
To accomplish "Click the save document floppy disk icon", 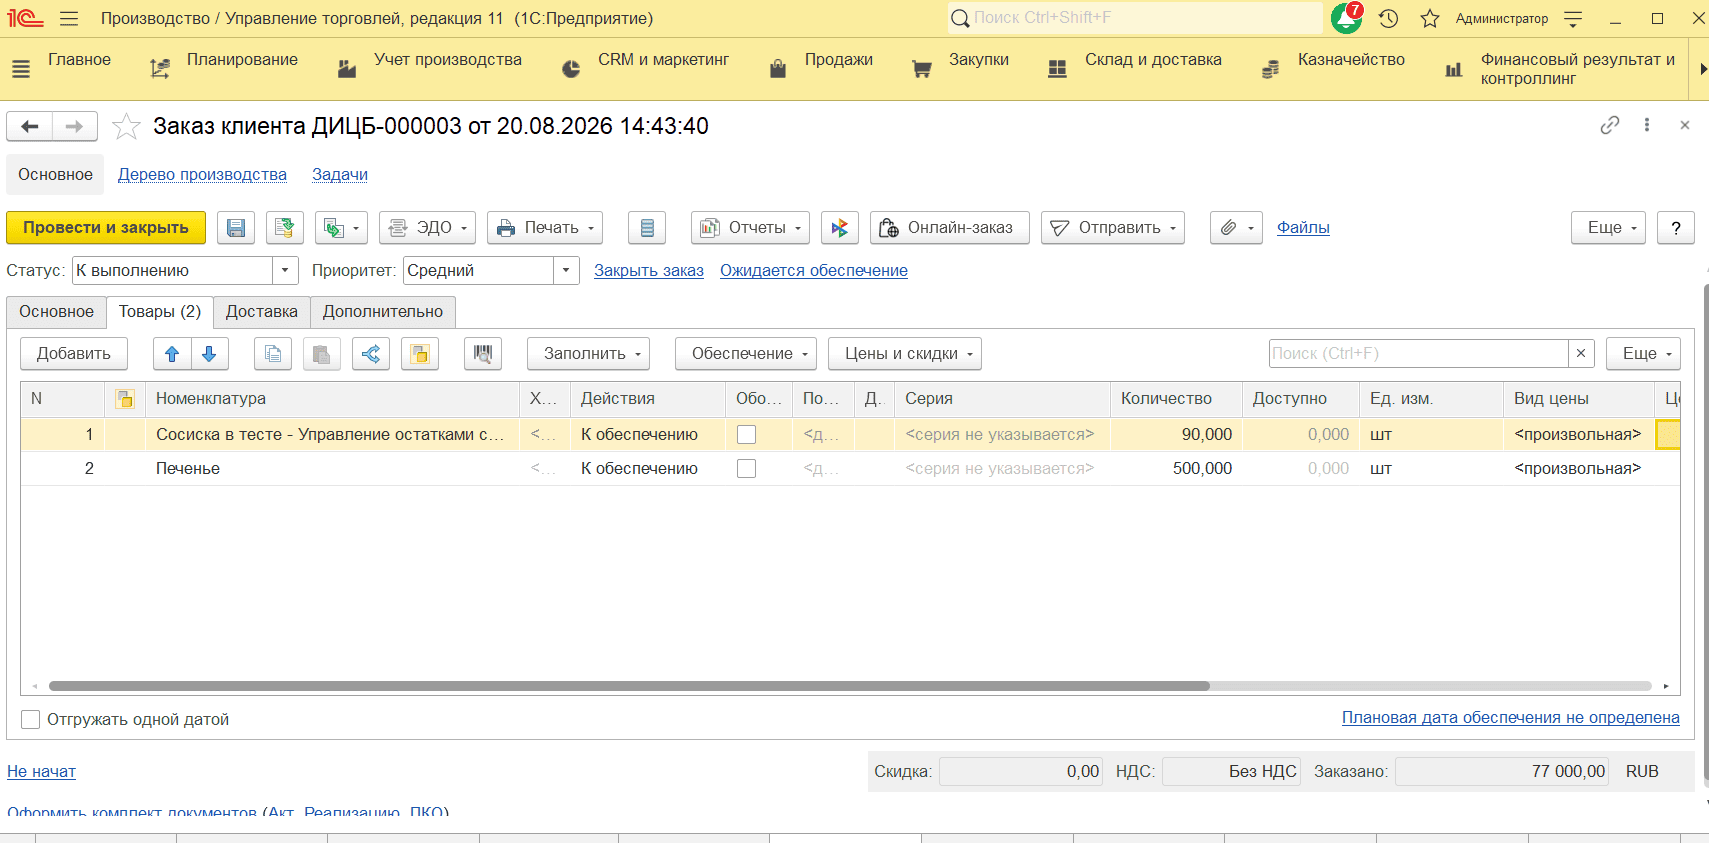I will pyautogui.click(x=236, y=228).
